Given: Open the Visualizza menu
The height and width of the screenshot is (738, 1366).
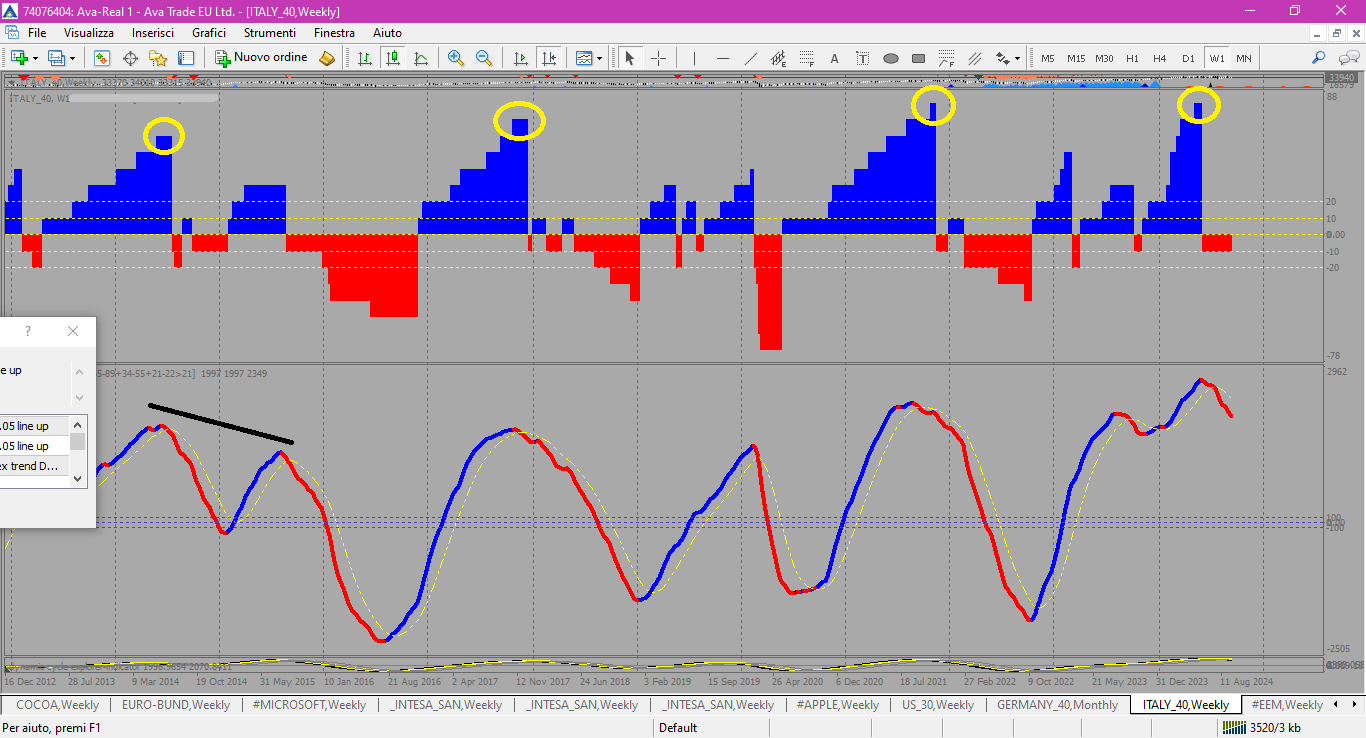Looking at the screenshot, I should (89, 33).
